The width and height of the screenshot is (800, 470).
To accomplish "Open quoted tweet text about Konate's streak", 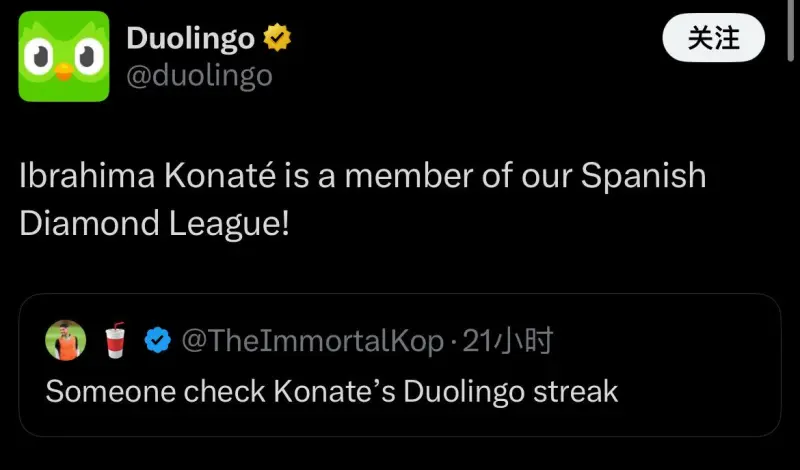I will (331, 390).
